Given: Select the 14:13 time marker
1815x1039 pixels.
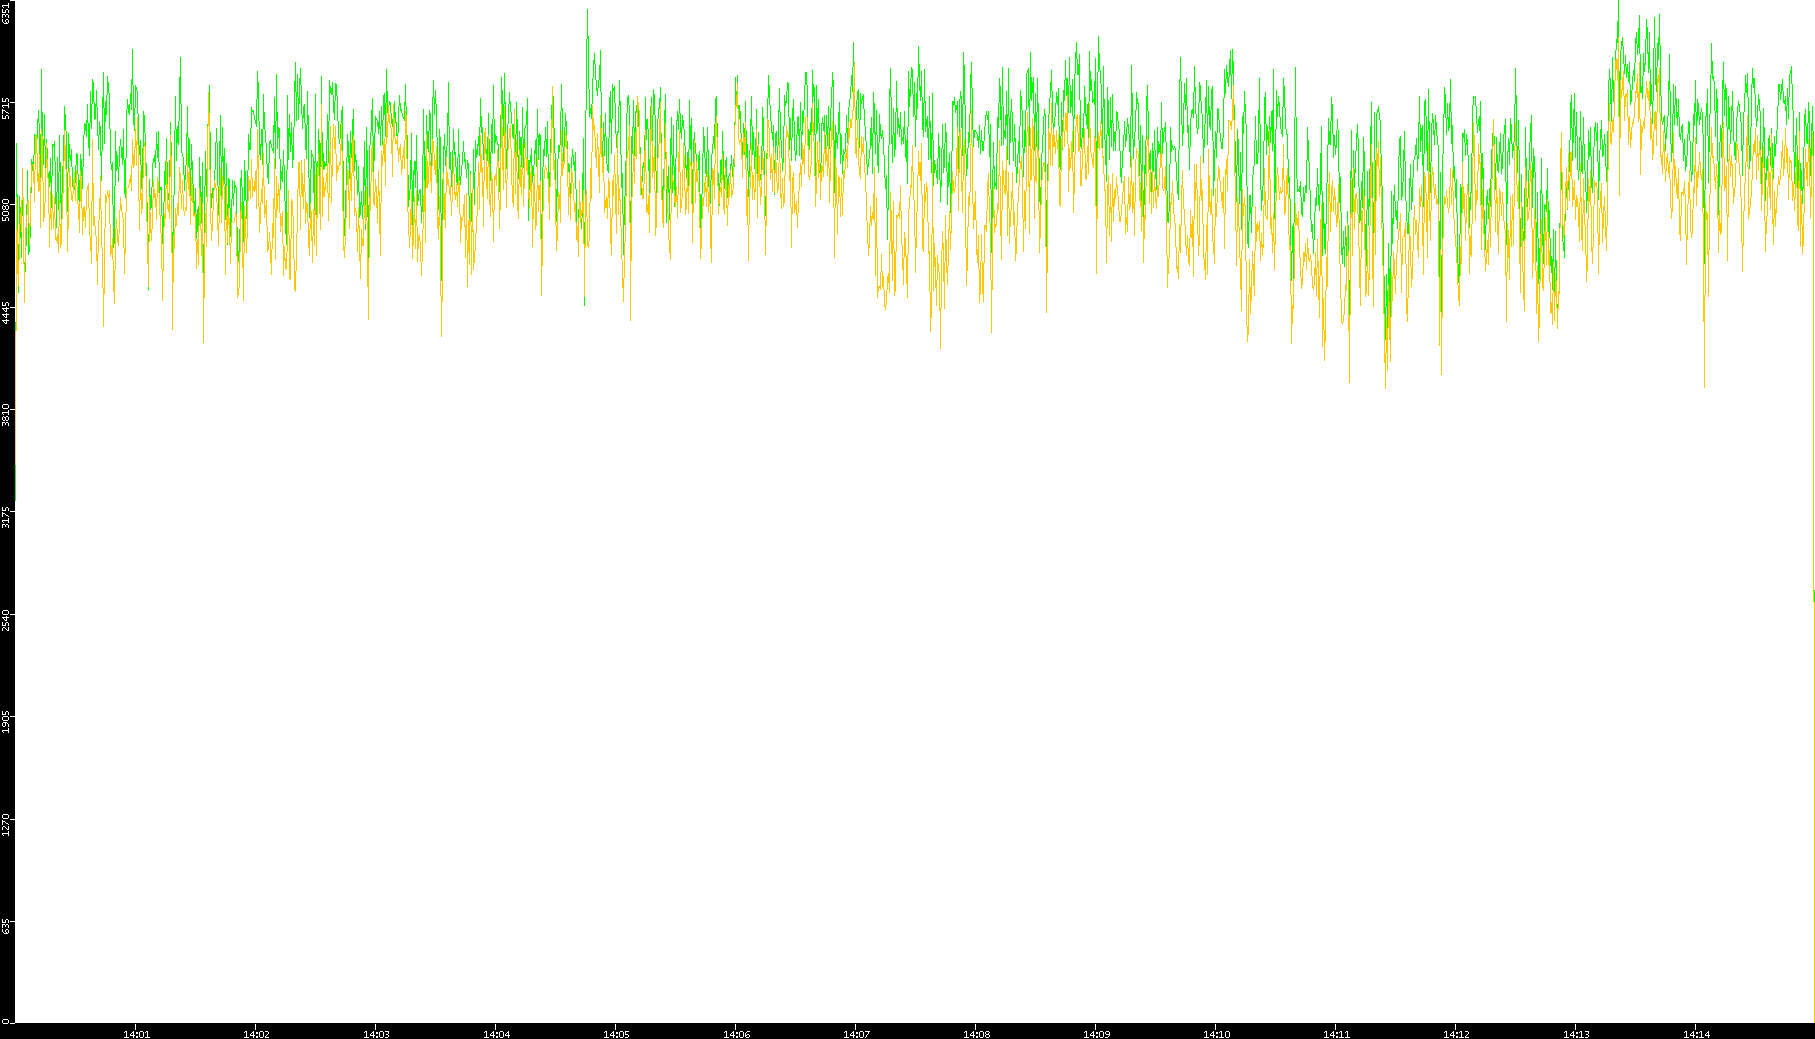Looking at the screenshot, I should (x=1576, y=1034).
